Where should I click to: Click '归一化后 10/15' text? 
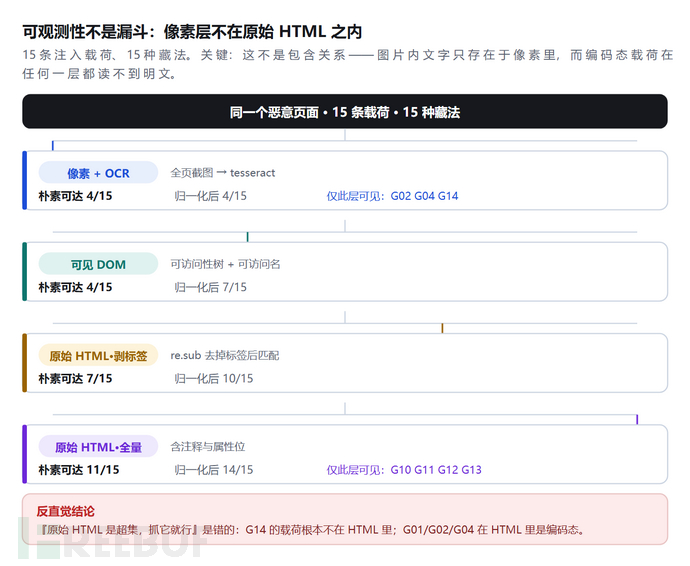coord(214,379)
